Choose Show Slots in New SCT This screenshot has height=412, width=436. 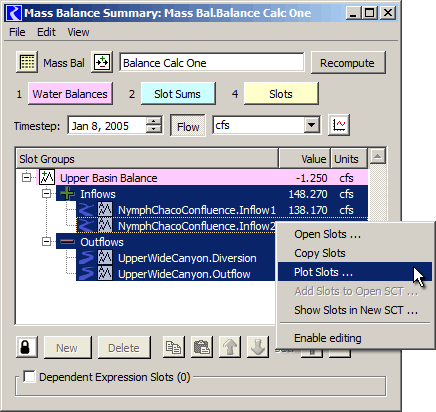(355, 310)
